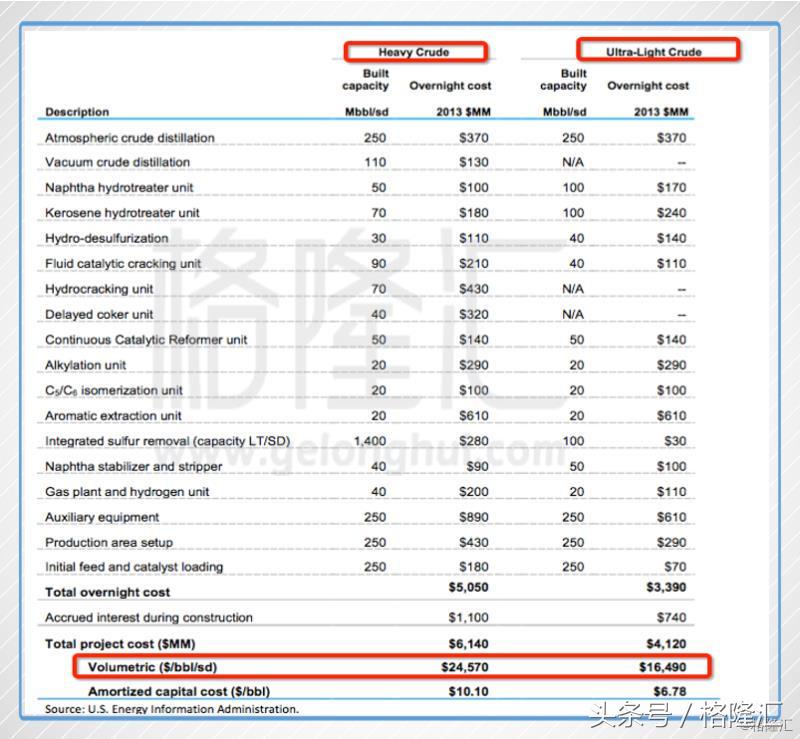Viewport: 800px width, 739px height.
Task: Select the "$10.10" amortized capital cost
Action: coord(468,692)
